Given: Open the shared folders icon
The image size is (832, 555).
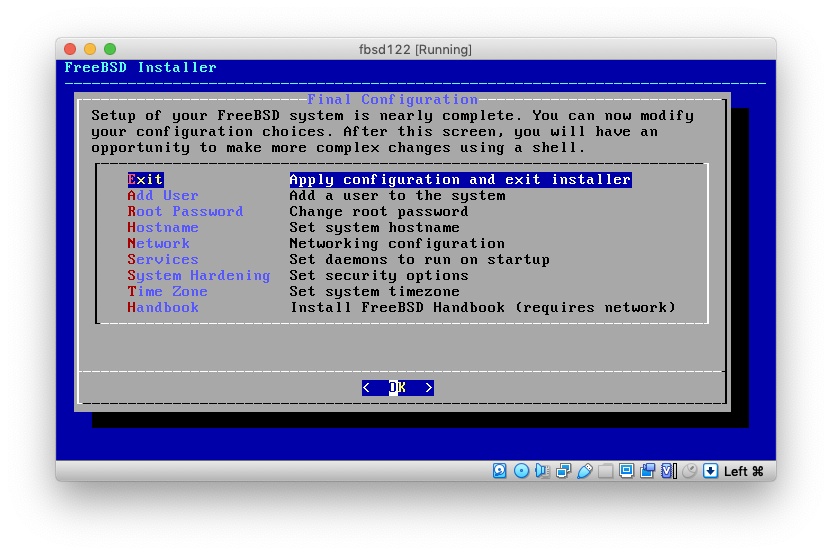Looking at the screenshot, I should [x=606, y=471].
